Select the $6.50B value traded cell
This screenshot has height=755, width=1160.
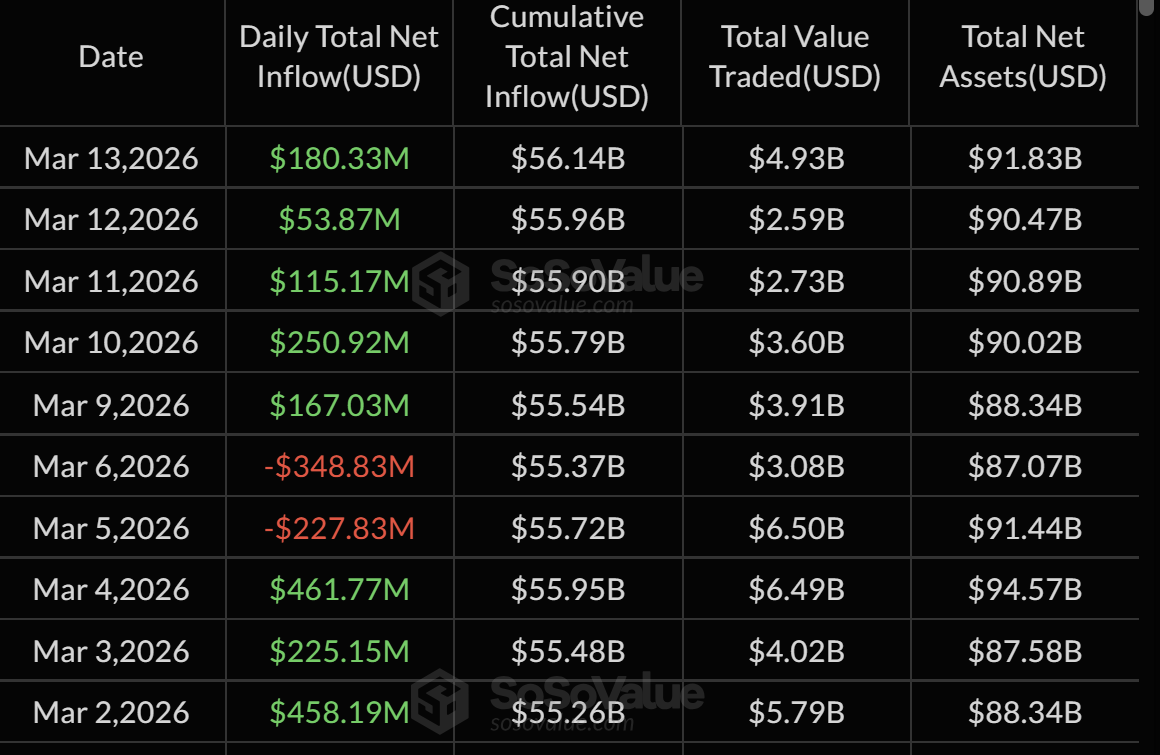pyautogui.click(x=796, y=528)
